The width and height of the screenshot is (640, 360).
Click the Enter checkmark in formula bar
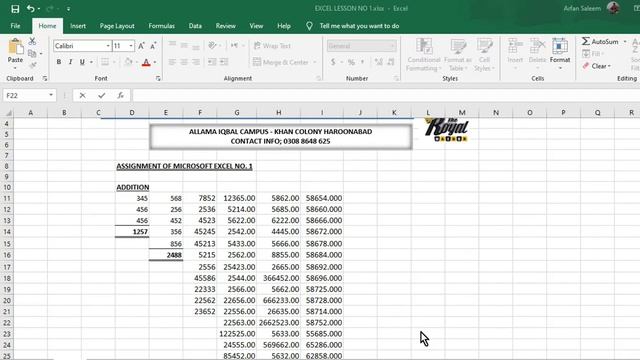[x=102, y=96]
